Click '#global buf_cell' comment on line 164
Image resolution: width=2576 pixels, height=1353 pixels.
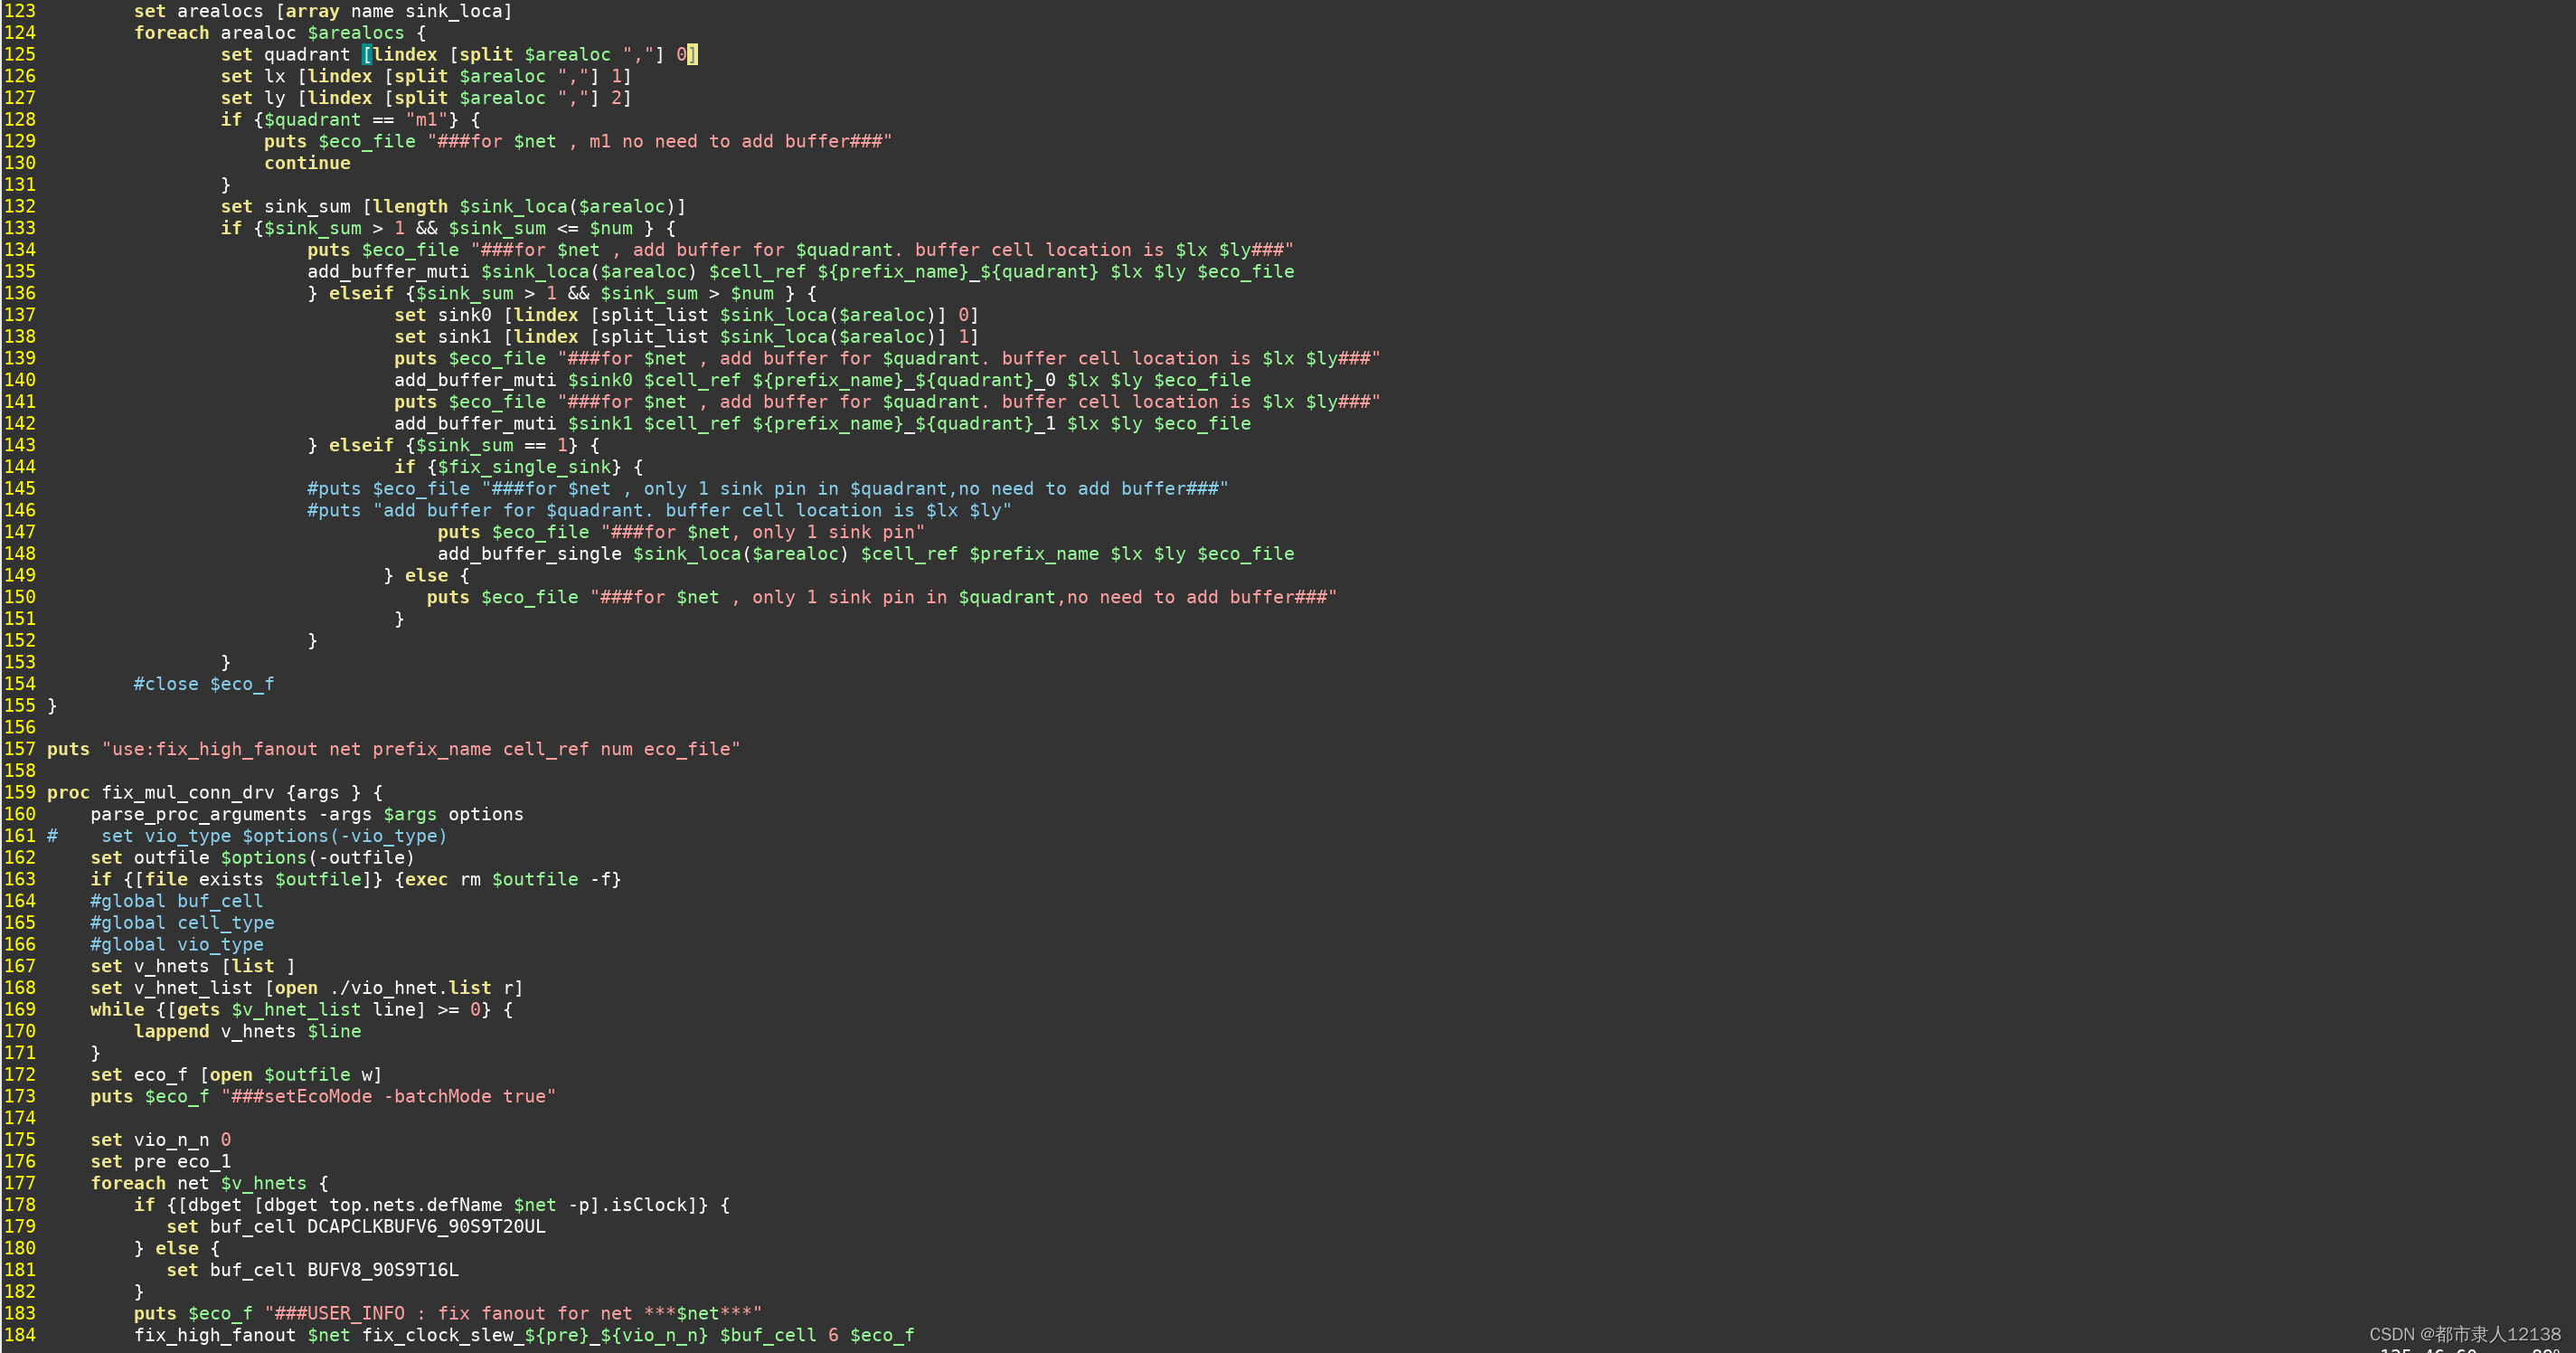point(176,901)
